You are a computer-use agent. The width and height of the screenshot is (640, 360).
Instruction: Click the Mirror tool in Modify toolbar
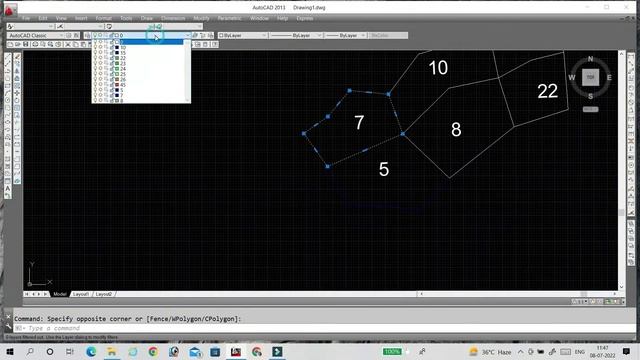pyautogui.click(x=17, y=71)
